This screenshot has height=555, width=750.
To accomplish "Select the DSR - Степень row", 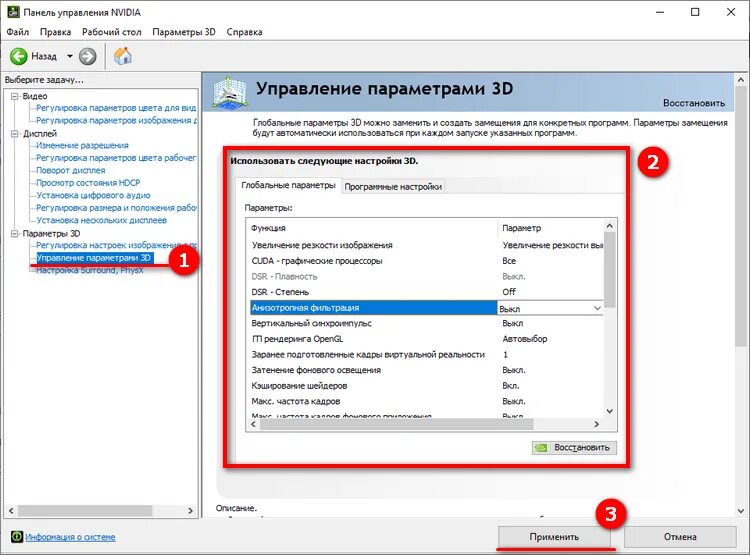I will tap(426, 292).
